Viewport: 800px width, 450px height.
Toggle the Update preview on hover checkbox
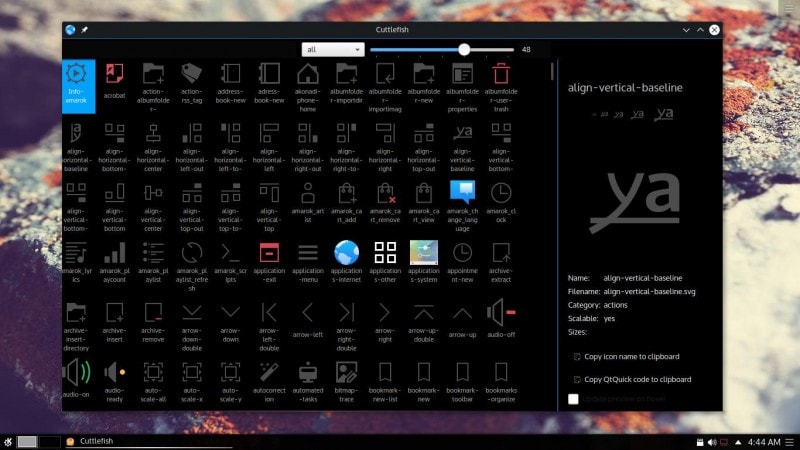click(573, 399)
